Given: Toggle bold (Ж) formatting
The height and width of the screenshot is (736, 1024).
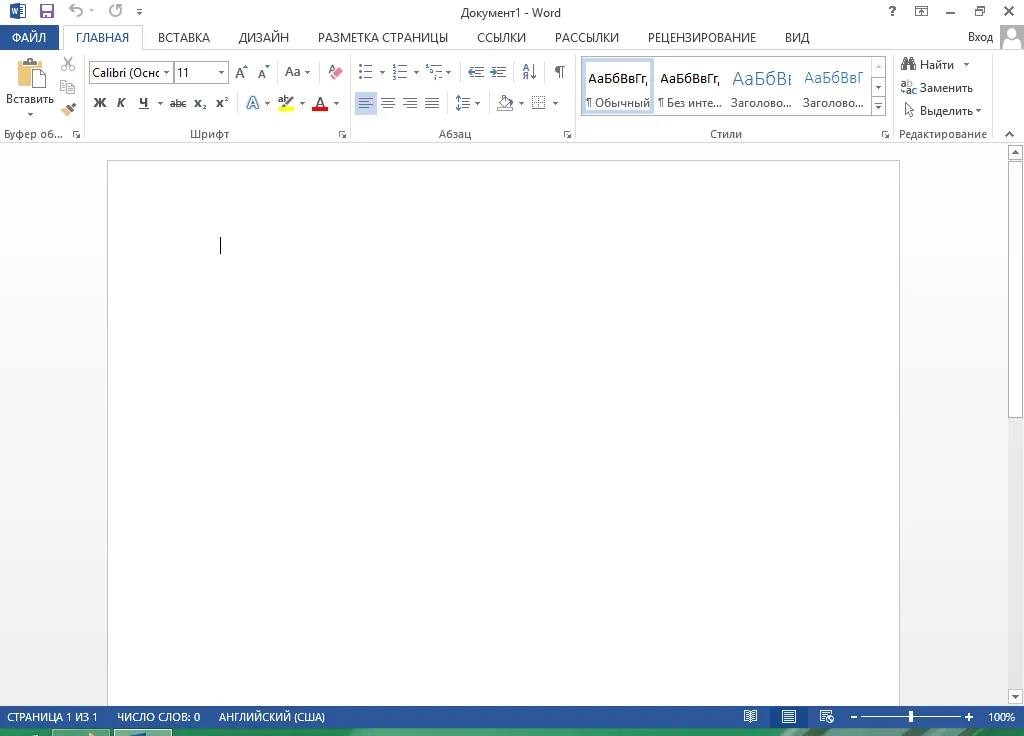Looking at the screenshot, I should 100,103.
